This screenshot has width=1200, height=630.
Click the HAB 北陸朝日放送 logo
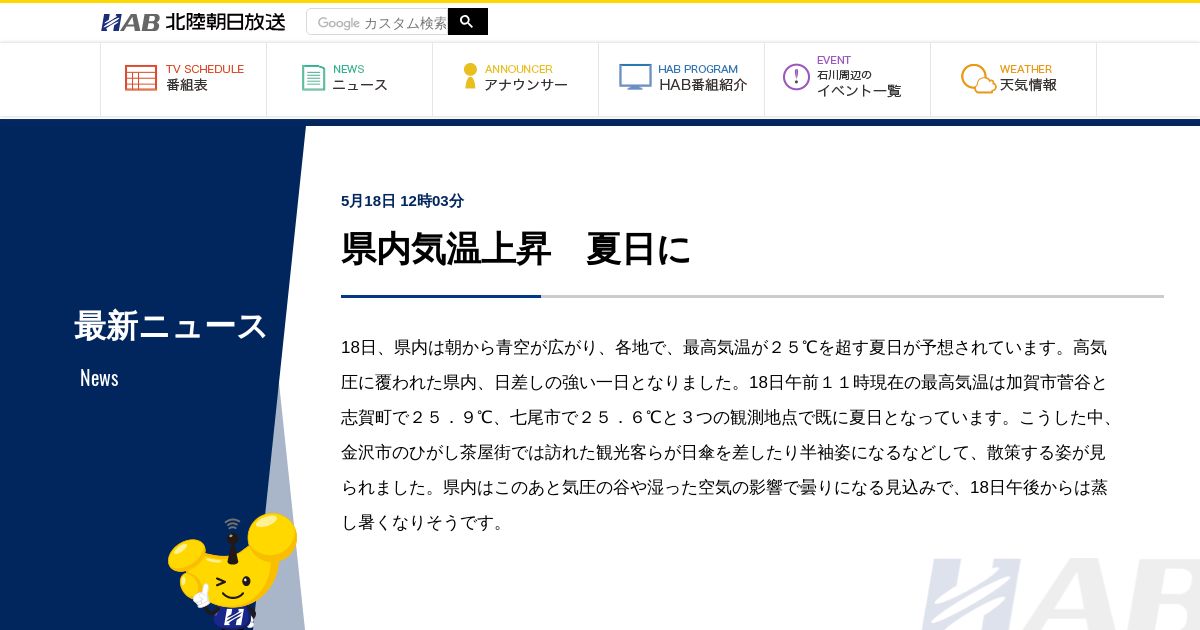193,22
